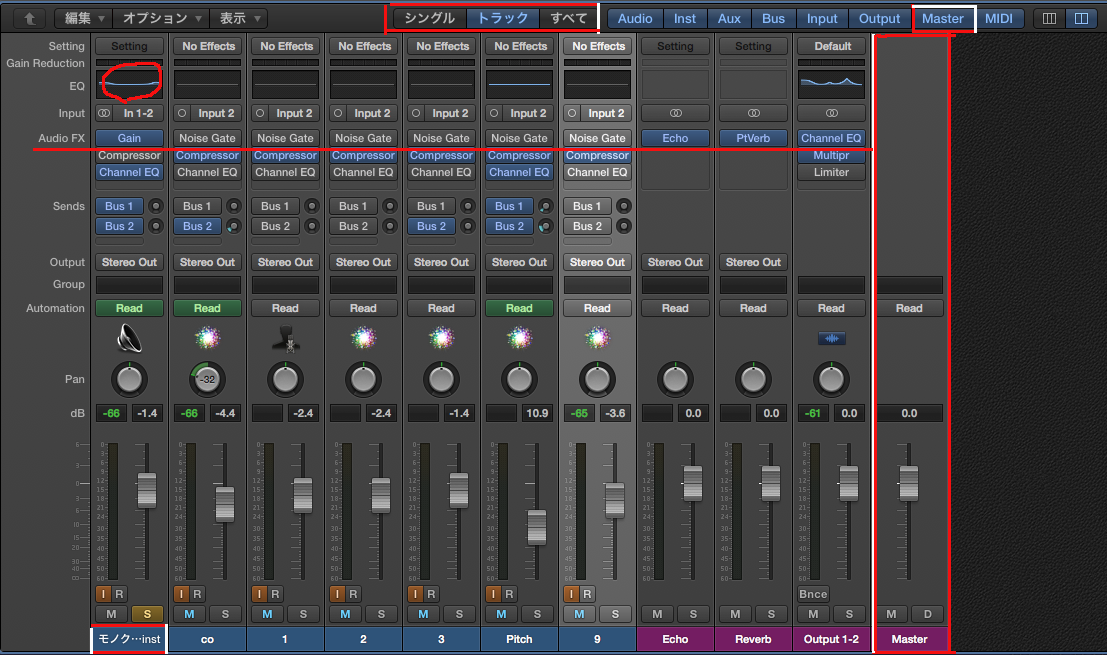Select the すべて mixer view
The width and height of the screenshot is (1107, 655).
click(568, 18)
